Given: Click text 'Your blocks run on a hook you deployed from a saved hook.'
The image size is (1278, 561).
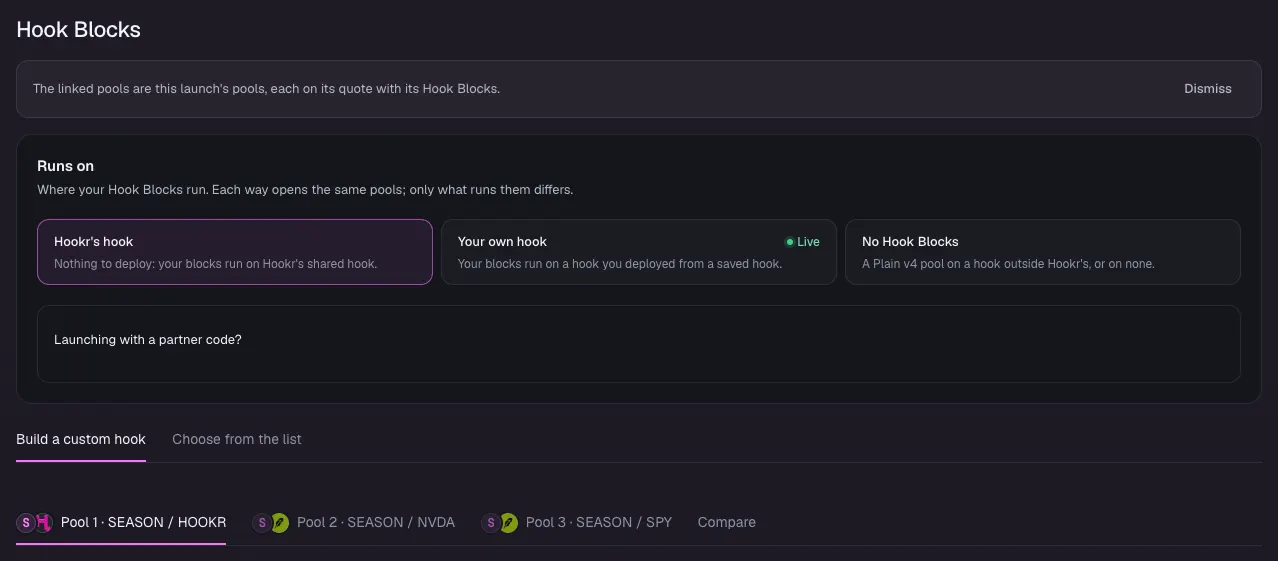Looking at the screenshot, I should (x=620, y=264).
